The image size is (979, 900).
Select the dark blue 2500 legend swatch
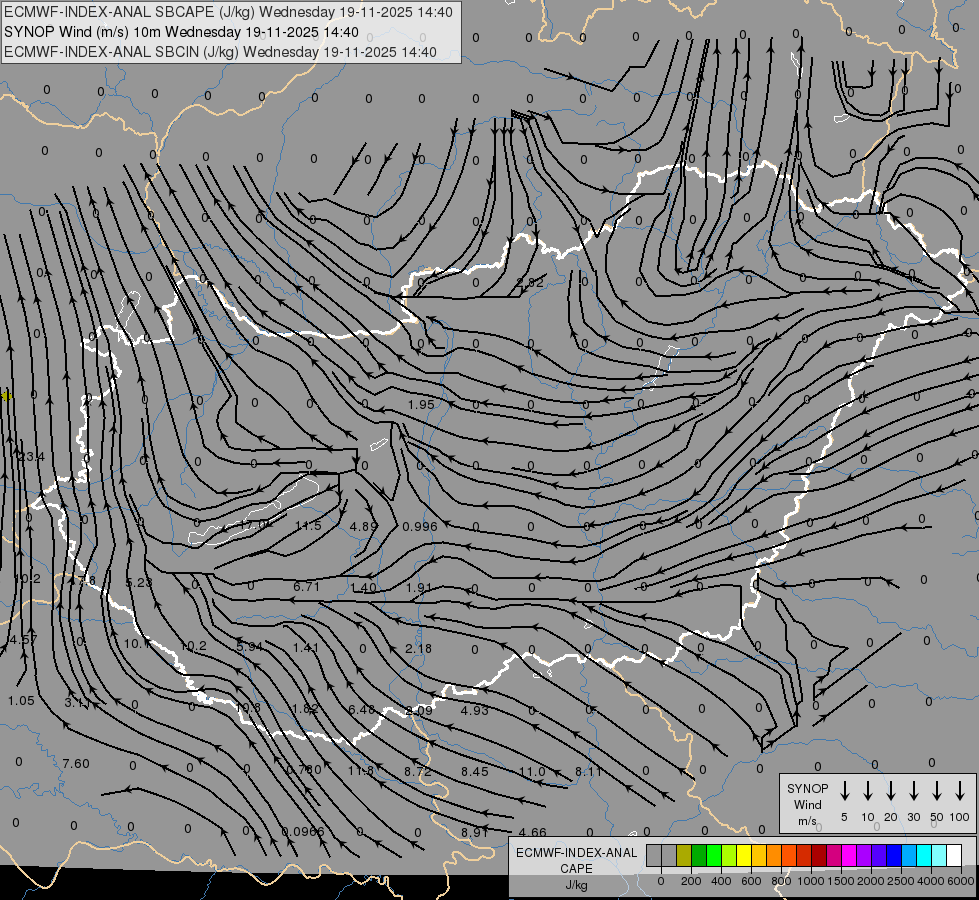(x=894, y=855)
